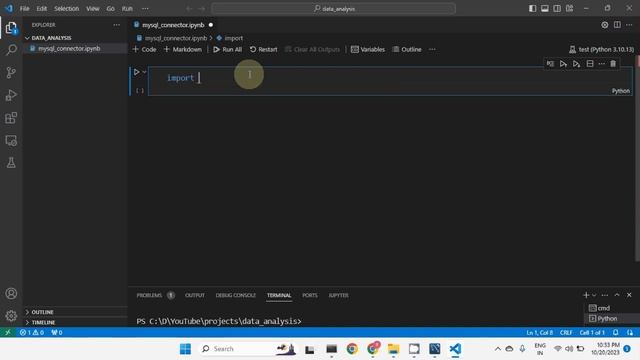Image resolution: width=640 pixels, height=360 pixels.
Task: Maximize the panel with up chevron
Action: point(617,295)
